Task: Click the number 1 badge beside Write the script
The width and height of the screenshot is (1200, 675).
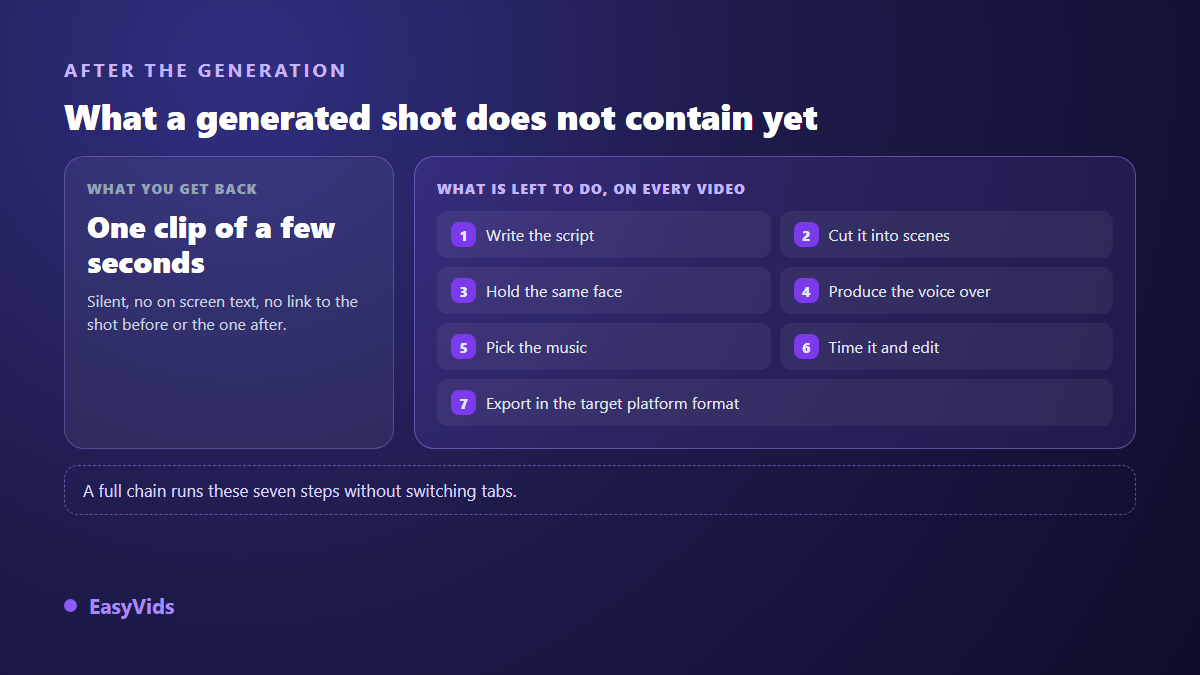Action: tap(463, 235)
